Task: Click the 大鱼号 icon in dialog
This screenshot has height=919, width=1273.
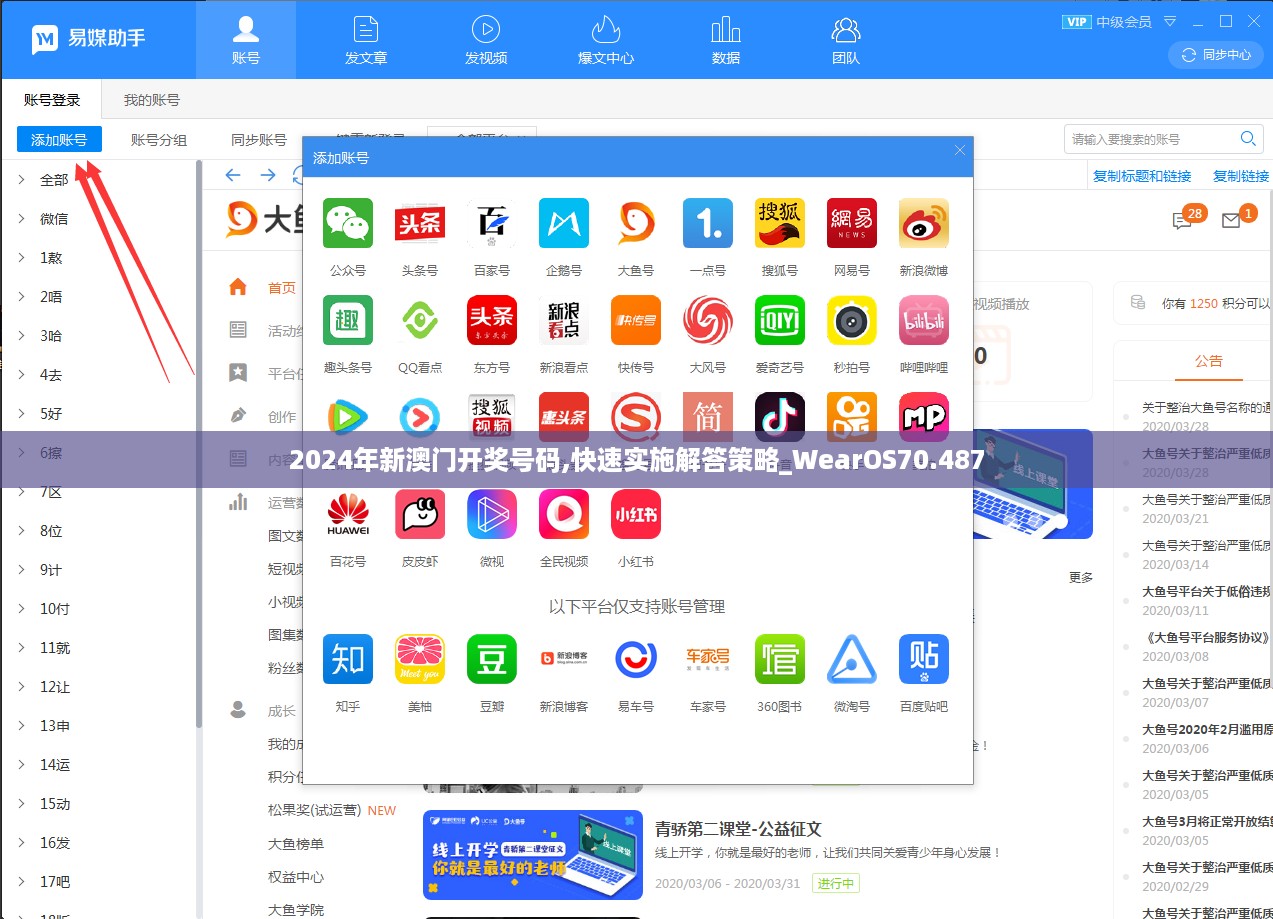Action: 636,223
